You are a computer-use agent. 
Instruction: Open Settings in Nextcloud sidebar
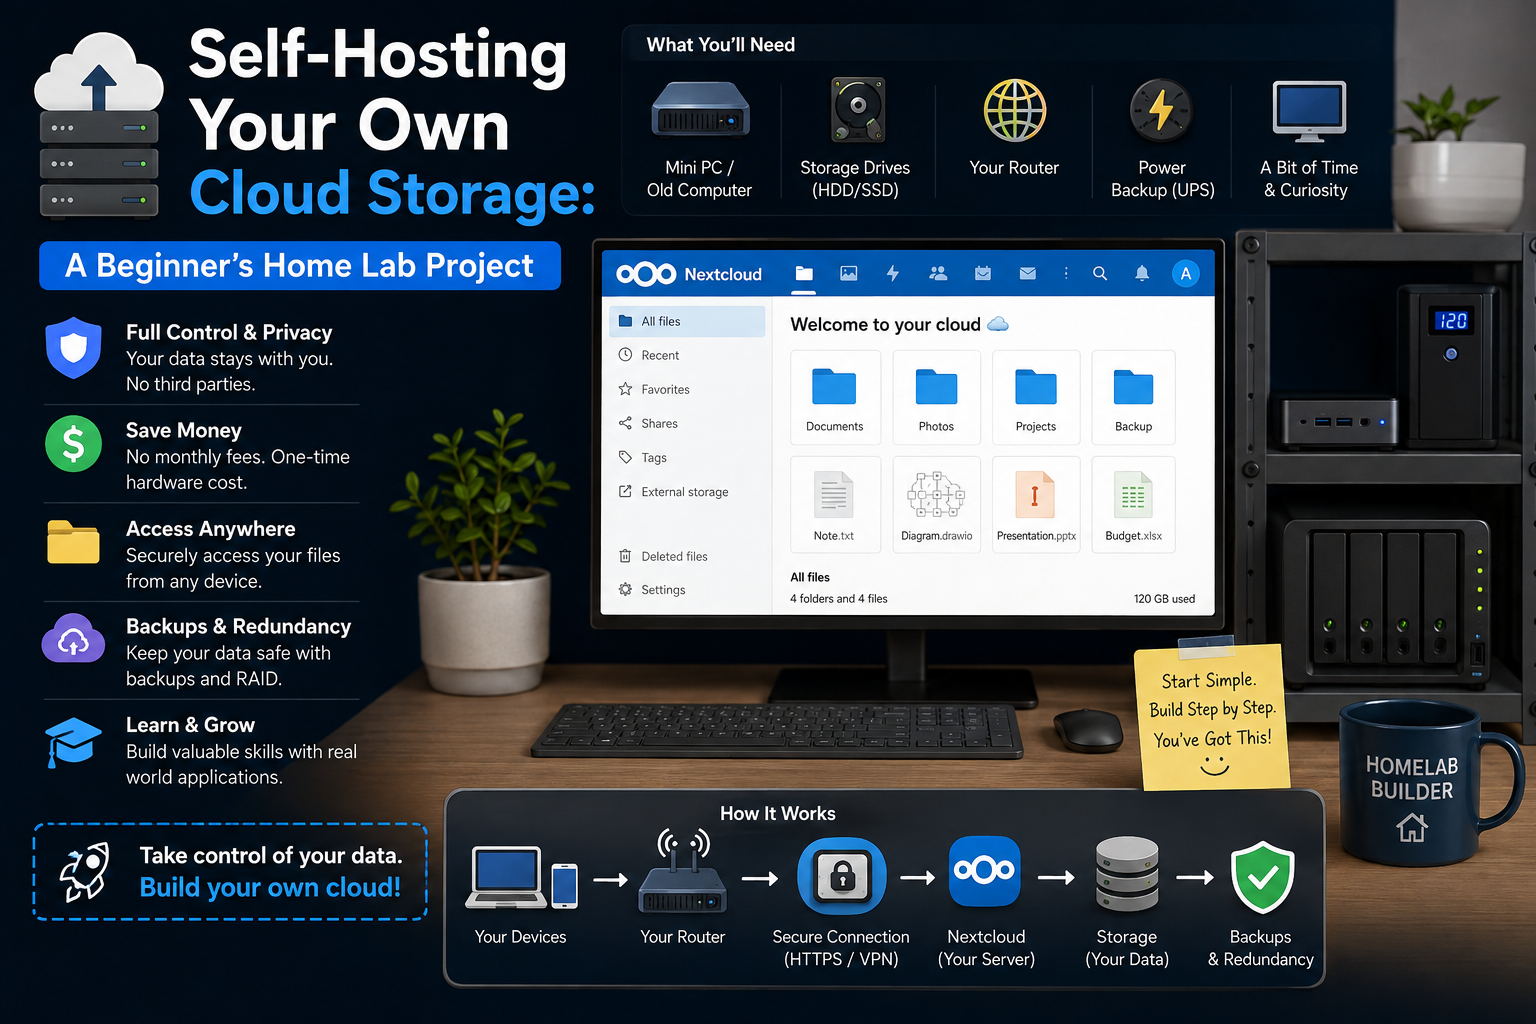[687, 589]
